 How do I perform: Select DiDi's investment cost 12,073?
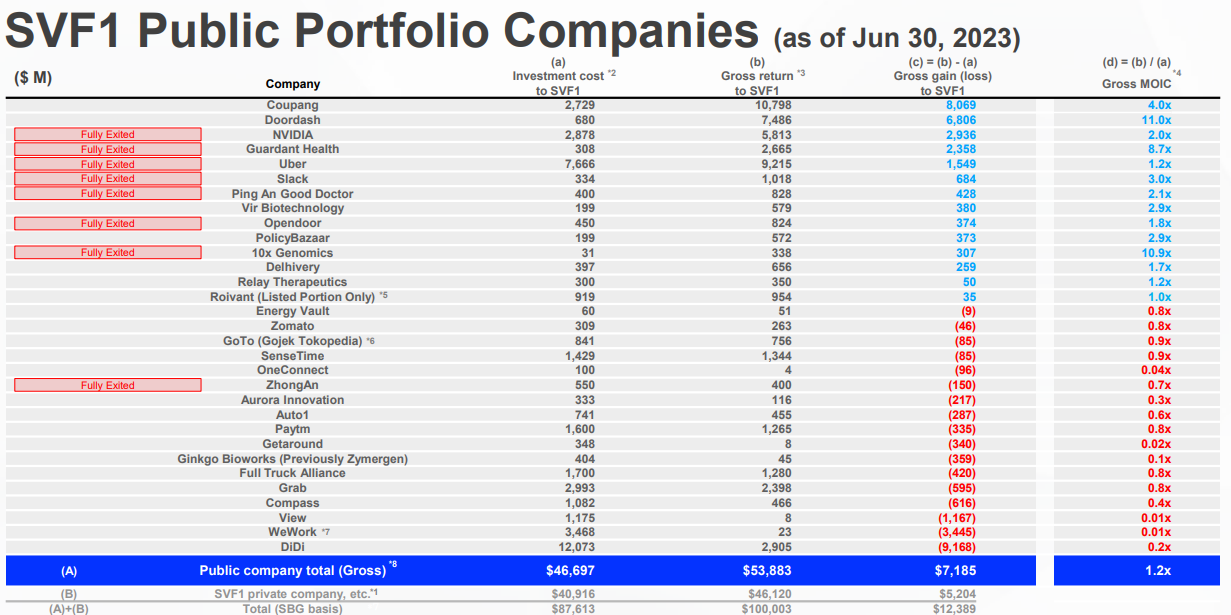pos(575,547)
